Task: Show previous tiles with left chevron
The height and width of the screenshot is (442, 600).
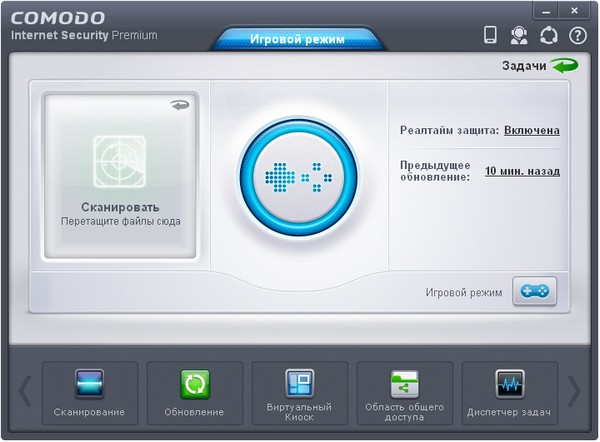Action: pos(25,391)
